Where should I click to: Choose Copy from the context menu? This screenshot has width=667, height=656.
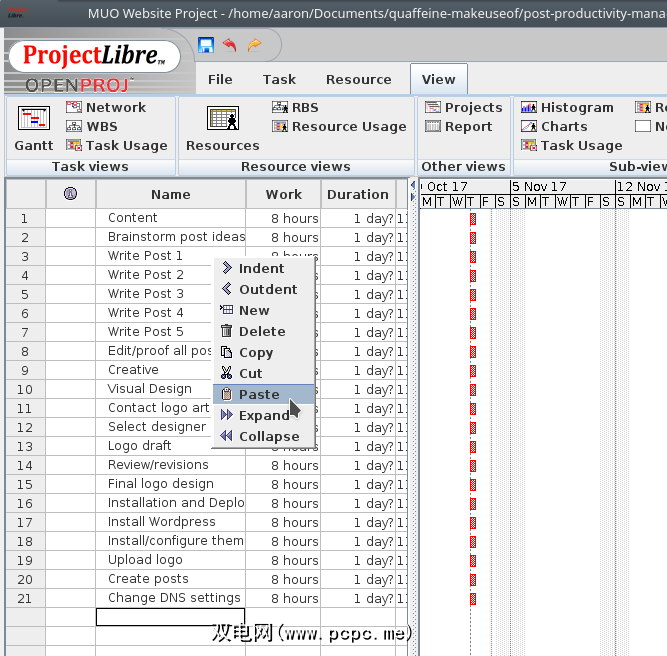[263, 352]
